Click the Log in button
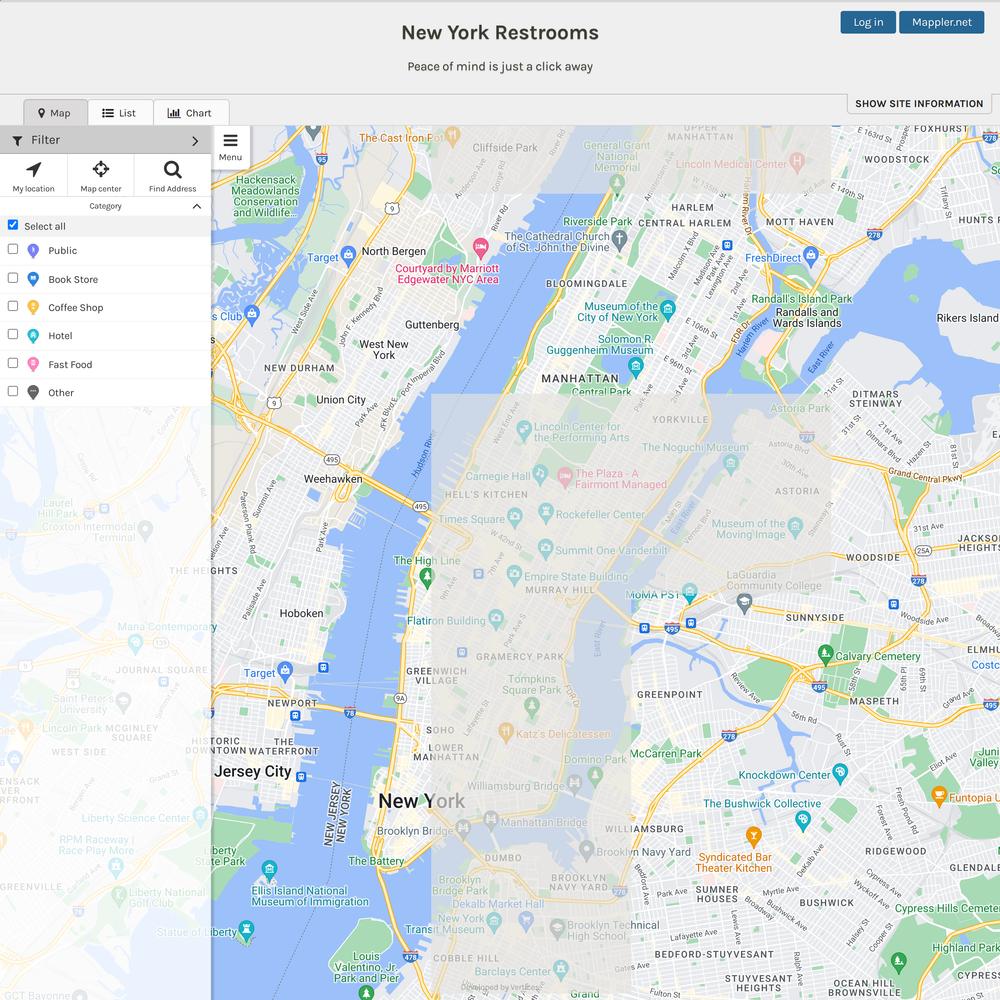This screenshot has height=1000, width=1000. (868, 22)
